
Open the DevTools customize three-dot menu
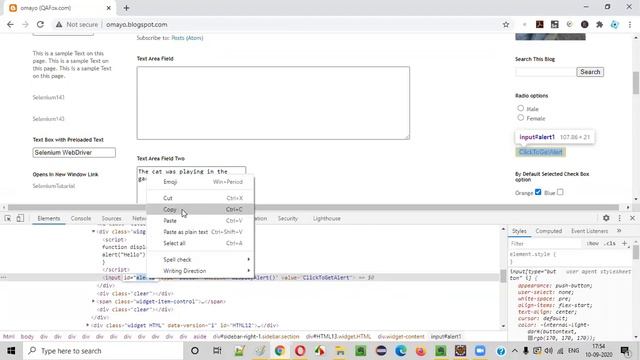[x=620, y=218]
